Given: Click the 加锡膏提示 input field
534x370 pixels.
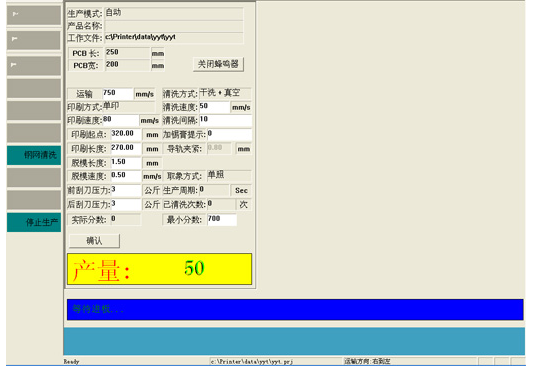Looking at the screenshot, I should tap(230, 135).
